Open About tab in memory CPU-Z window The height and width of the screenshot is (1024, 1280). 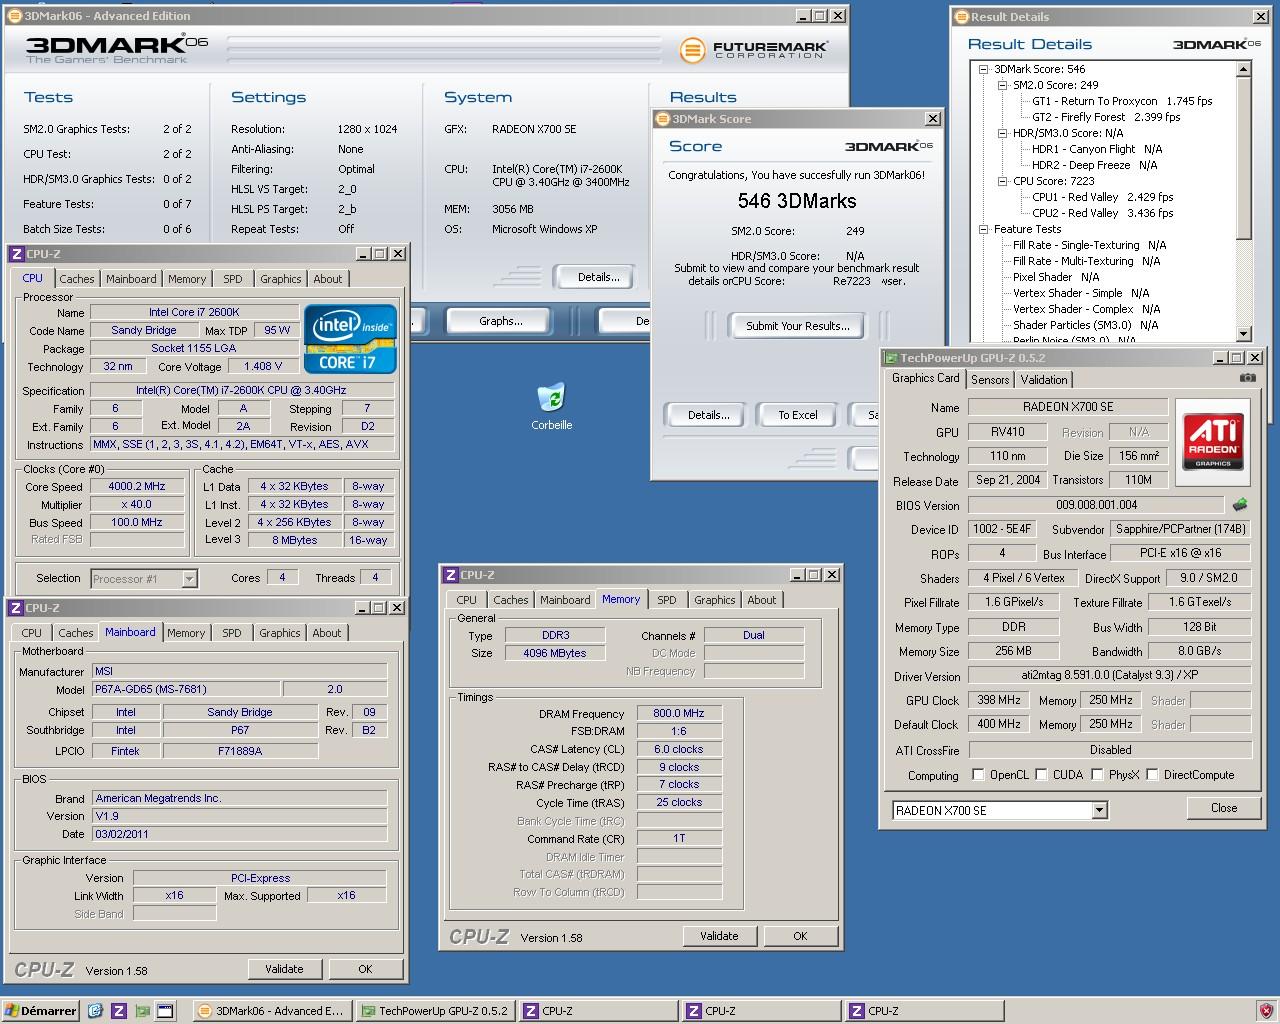tap(762, 600)
